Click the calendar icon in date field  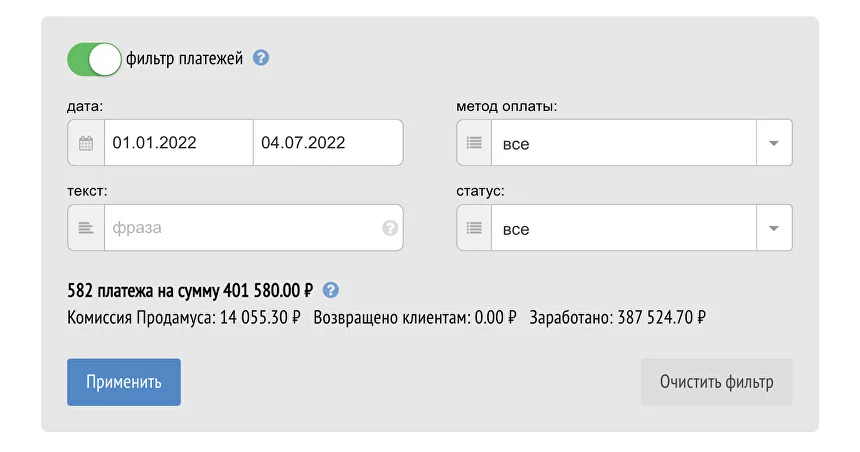coord(86,143)
